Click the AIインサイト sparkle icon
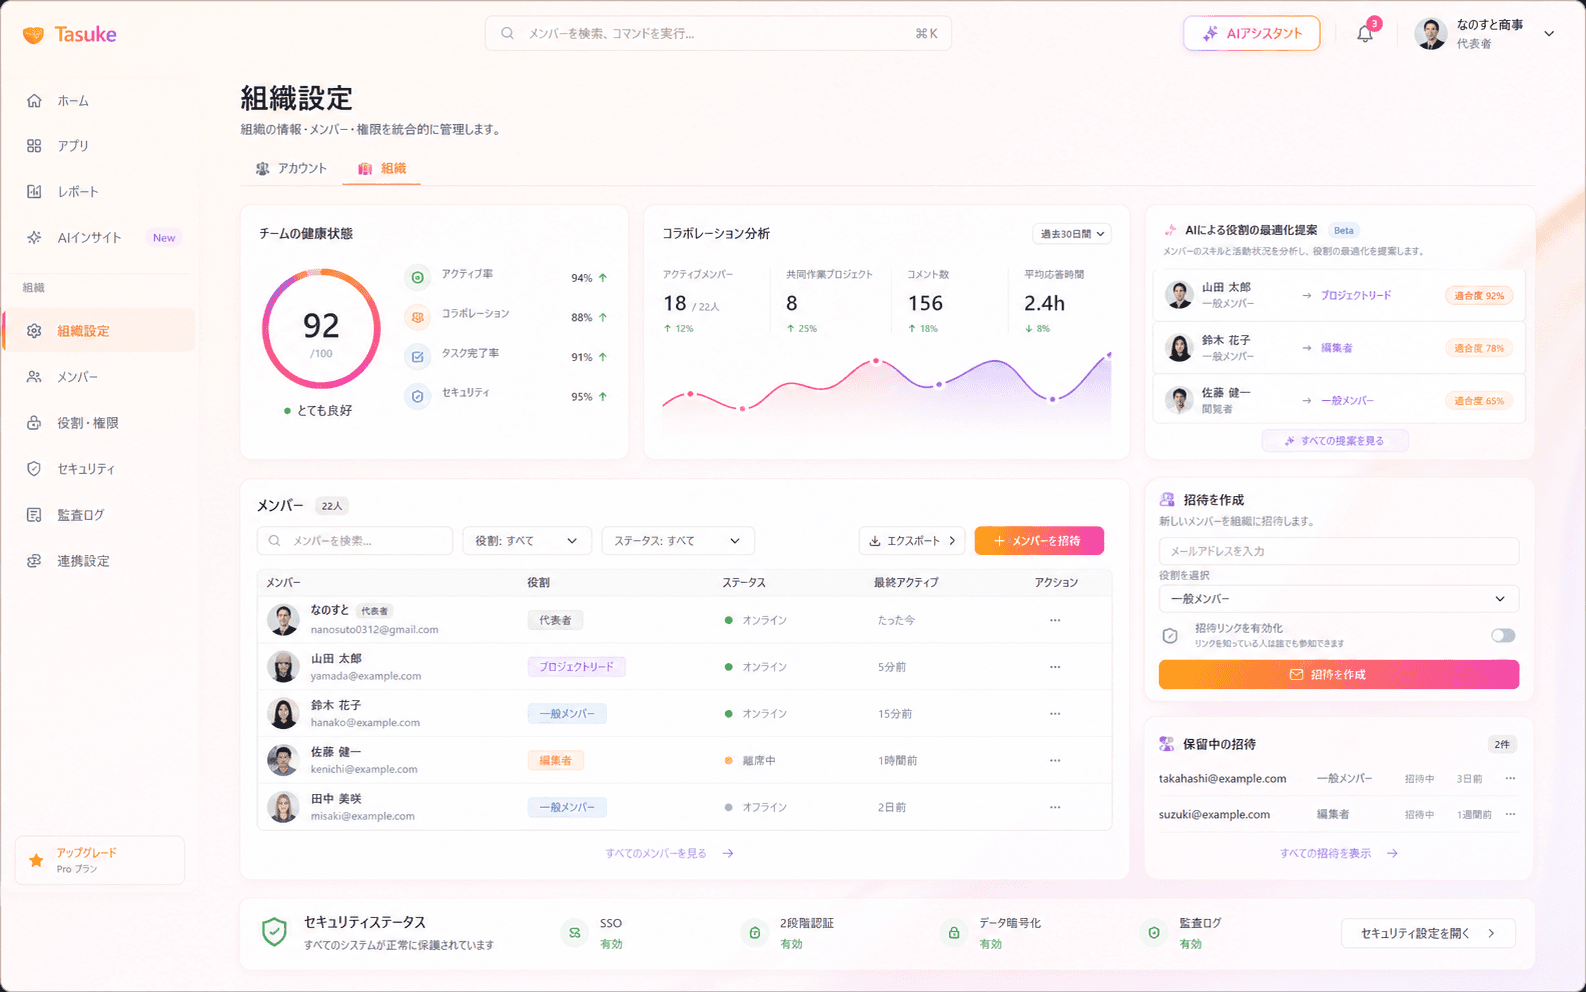Image resolution: width=1586 pixels, height=992 pixels. point(34,238)
